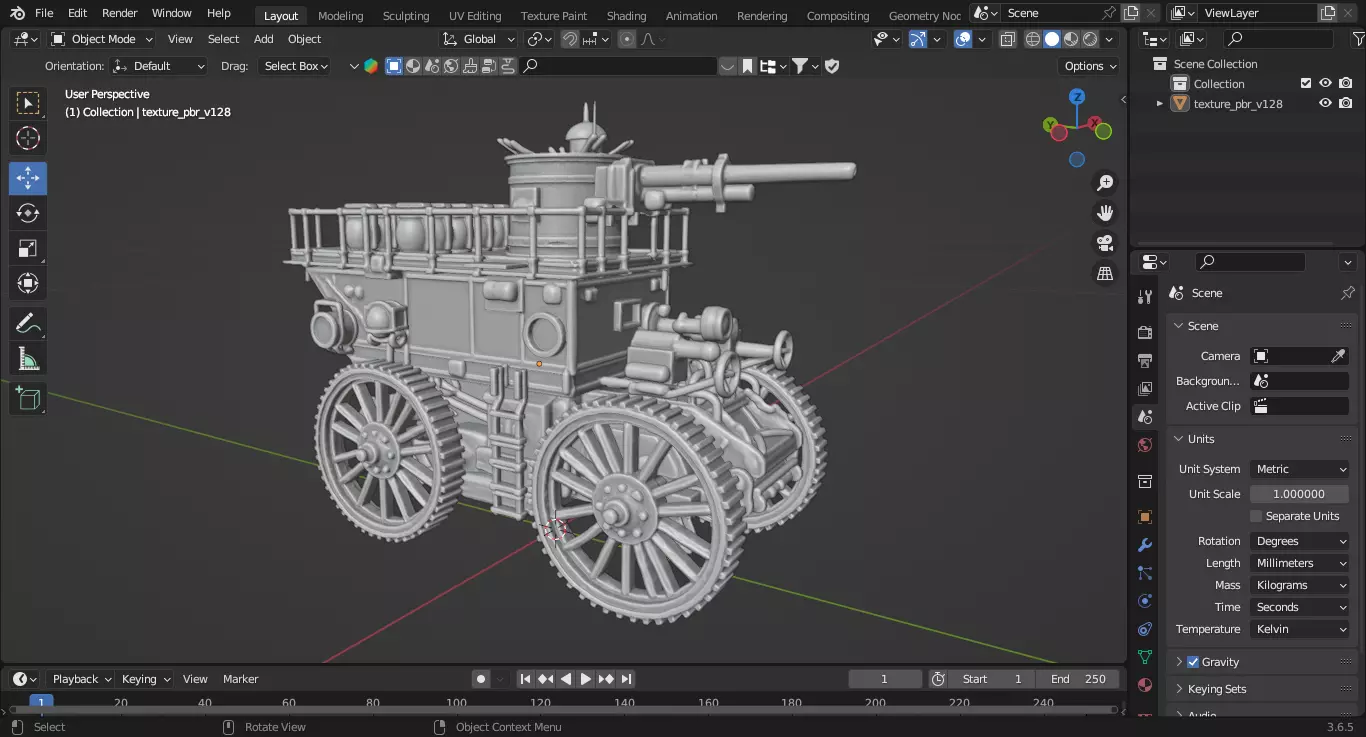This screenshot has width=1366, height=737.
Task: Open Unit System Metric dropdown
Action: coord(1299,469)
